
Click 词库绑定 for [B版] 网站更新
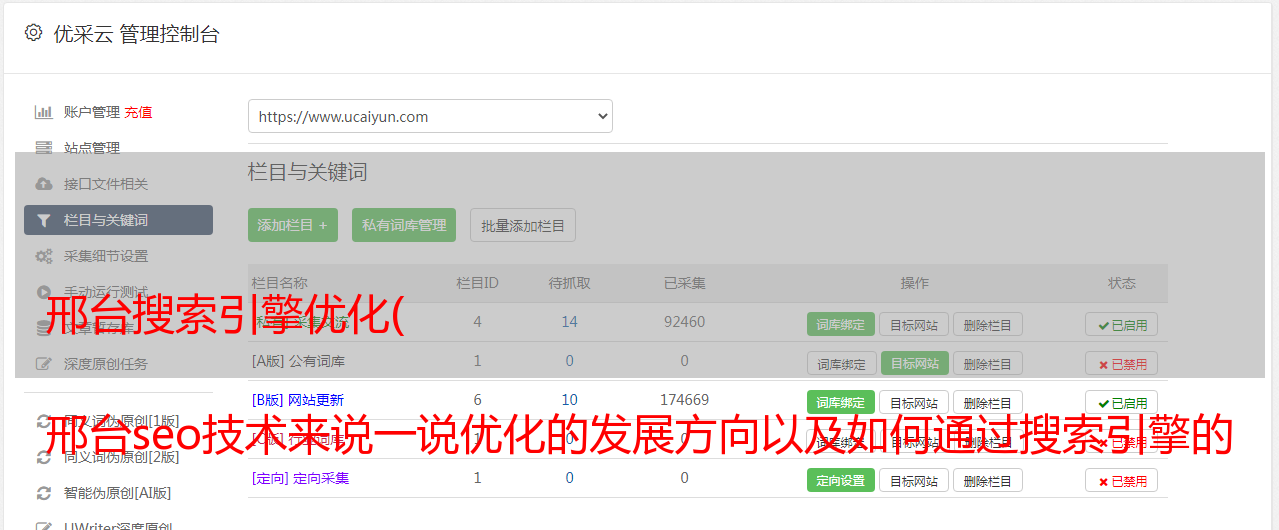[841, 403]
